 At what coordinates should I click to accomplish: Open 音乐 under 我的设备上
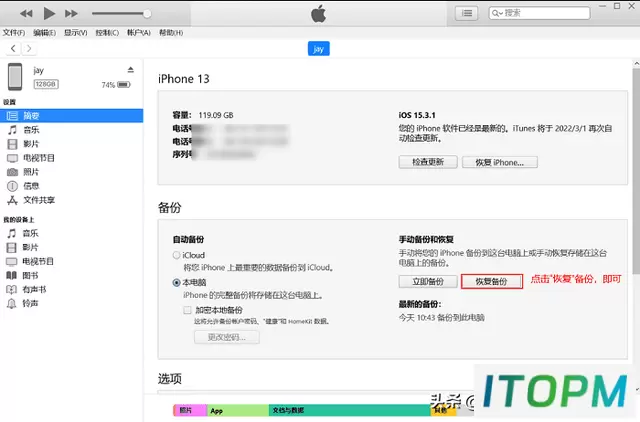(x=30, y=233)
